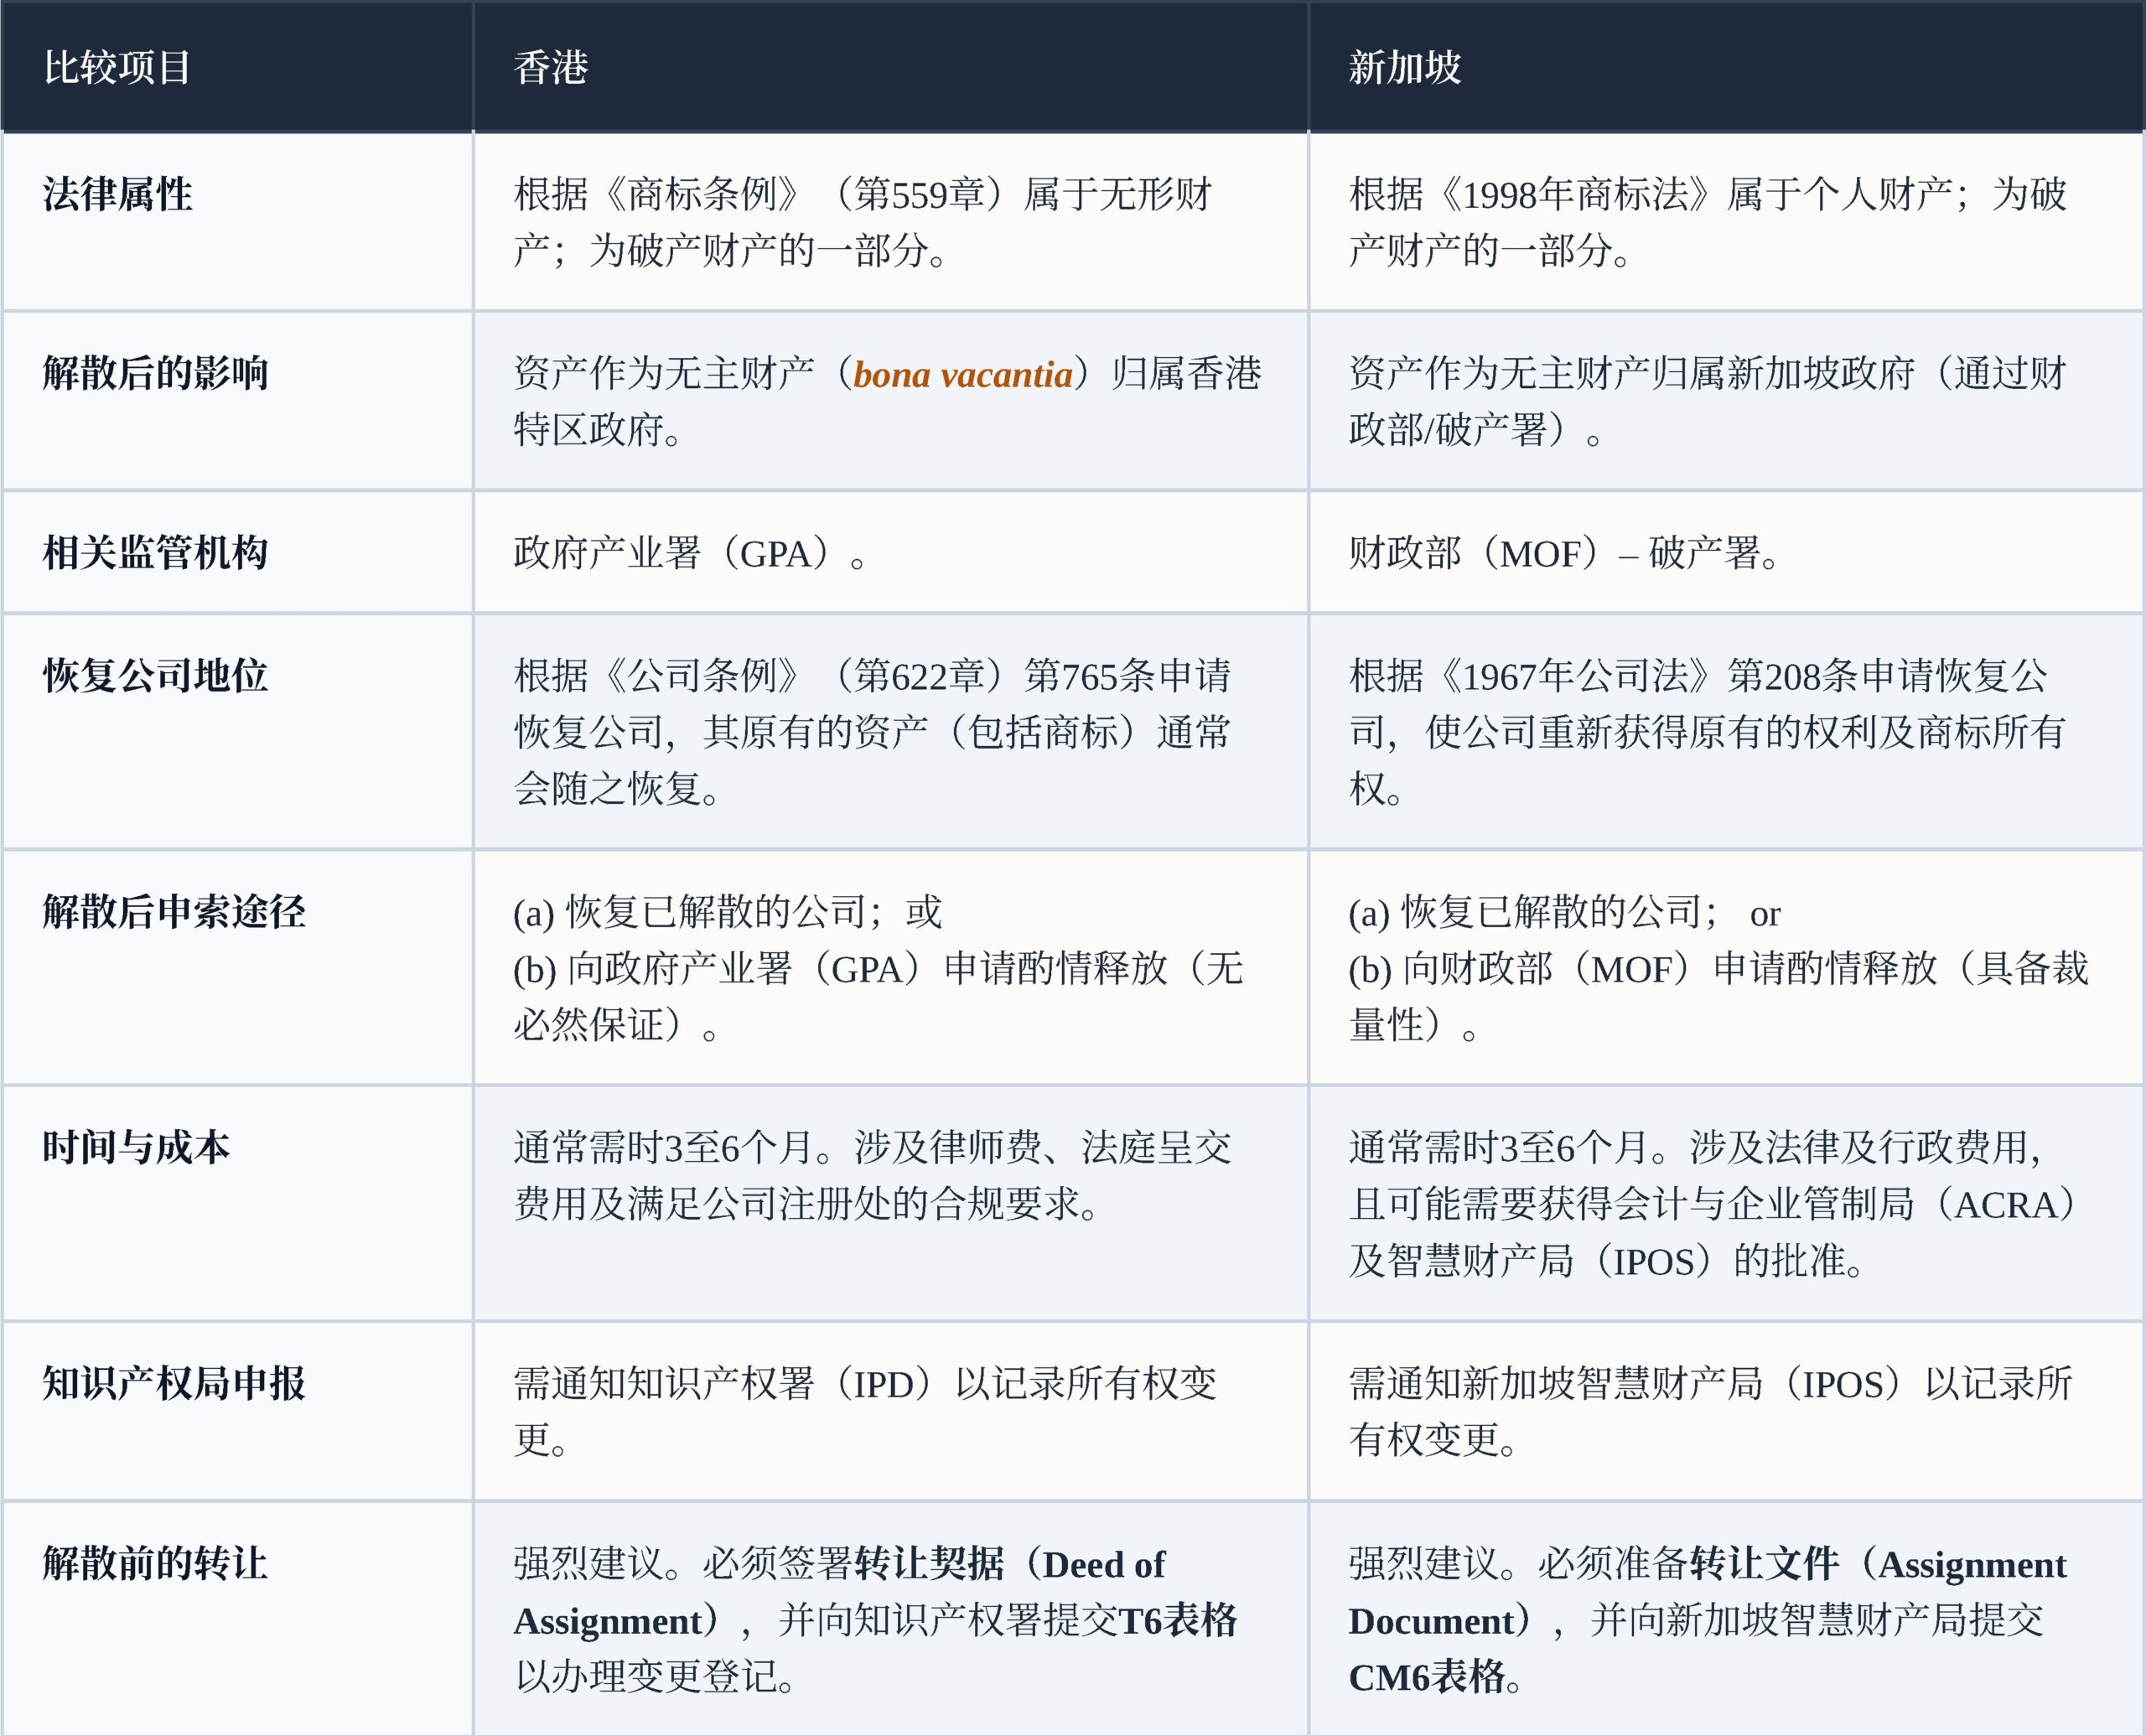Image resolution: width=2146 pixels, height=1736 pixels.
Task: Click the Singapore cell mentioning 会计与企业管制局（ACRA）
Action: coord(1726,1203)
